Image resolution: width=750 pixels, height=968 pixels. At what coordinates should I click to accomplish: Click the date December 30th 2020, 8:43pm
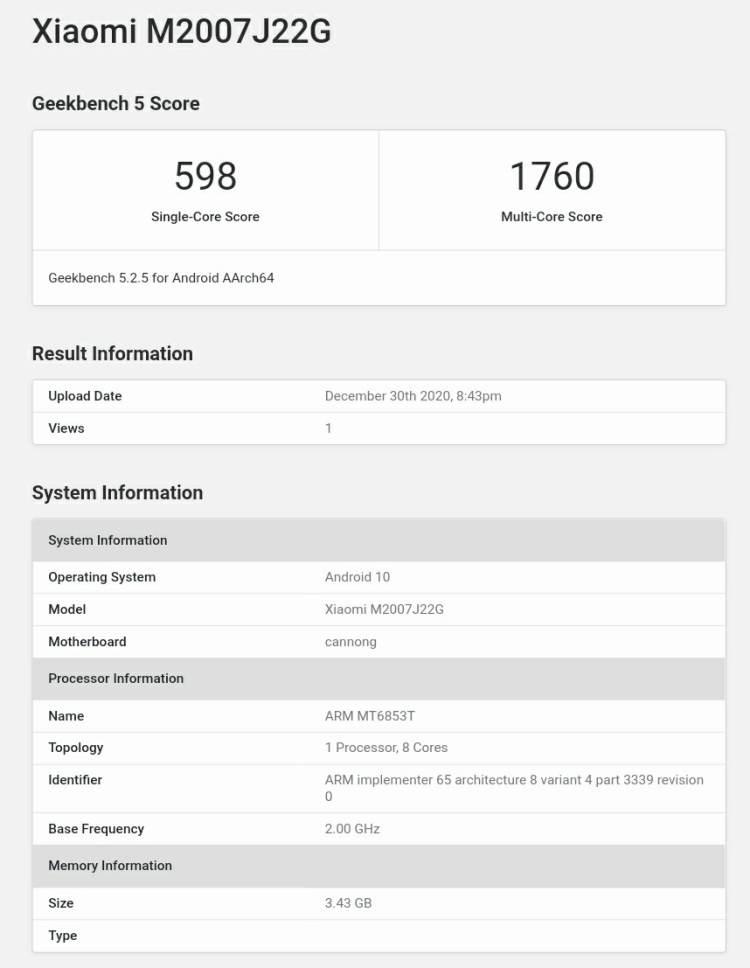[x=413, y=396]
